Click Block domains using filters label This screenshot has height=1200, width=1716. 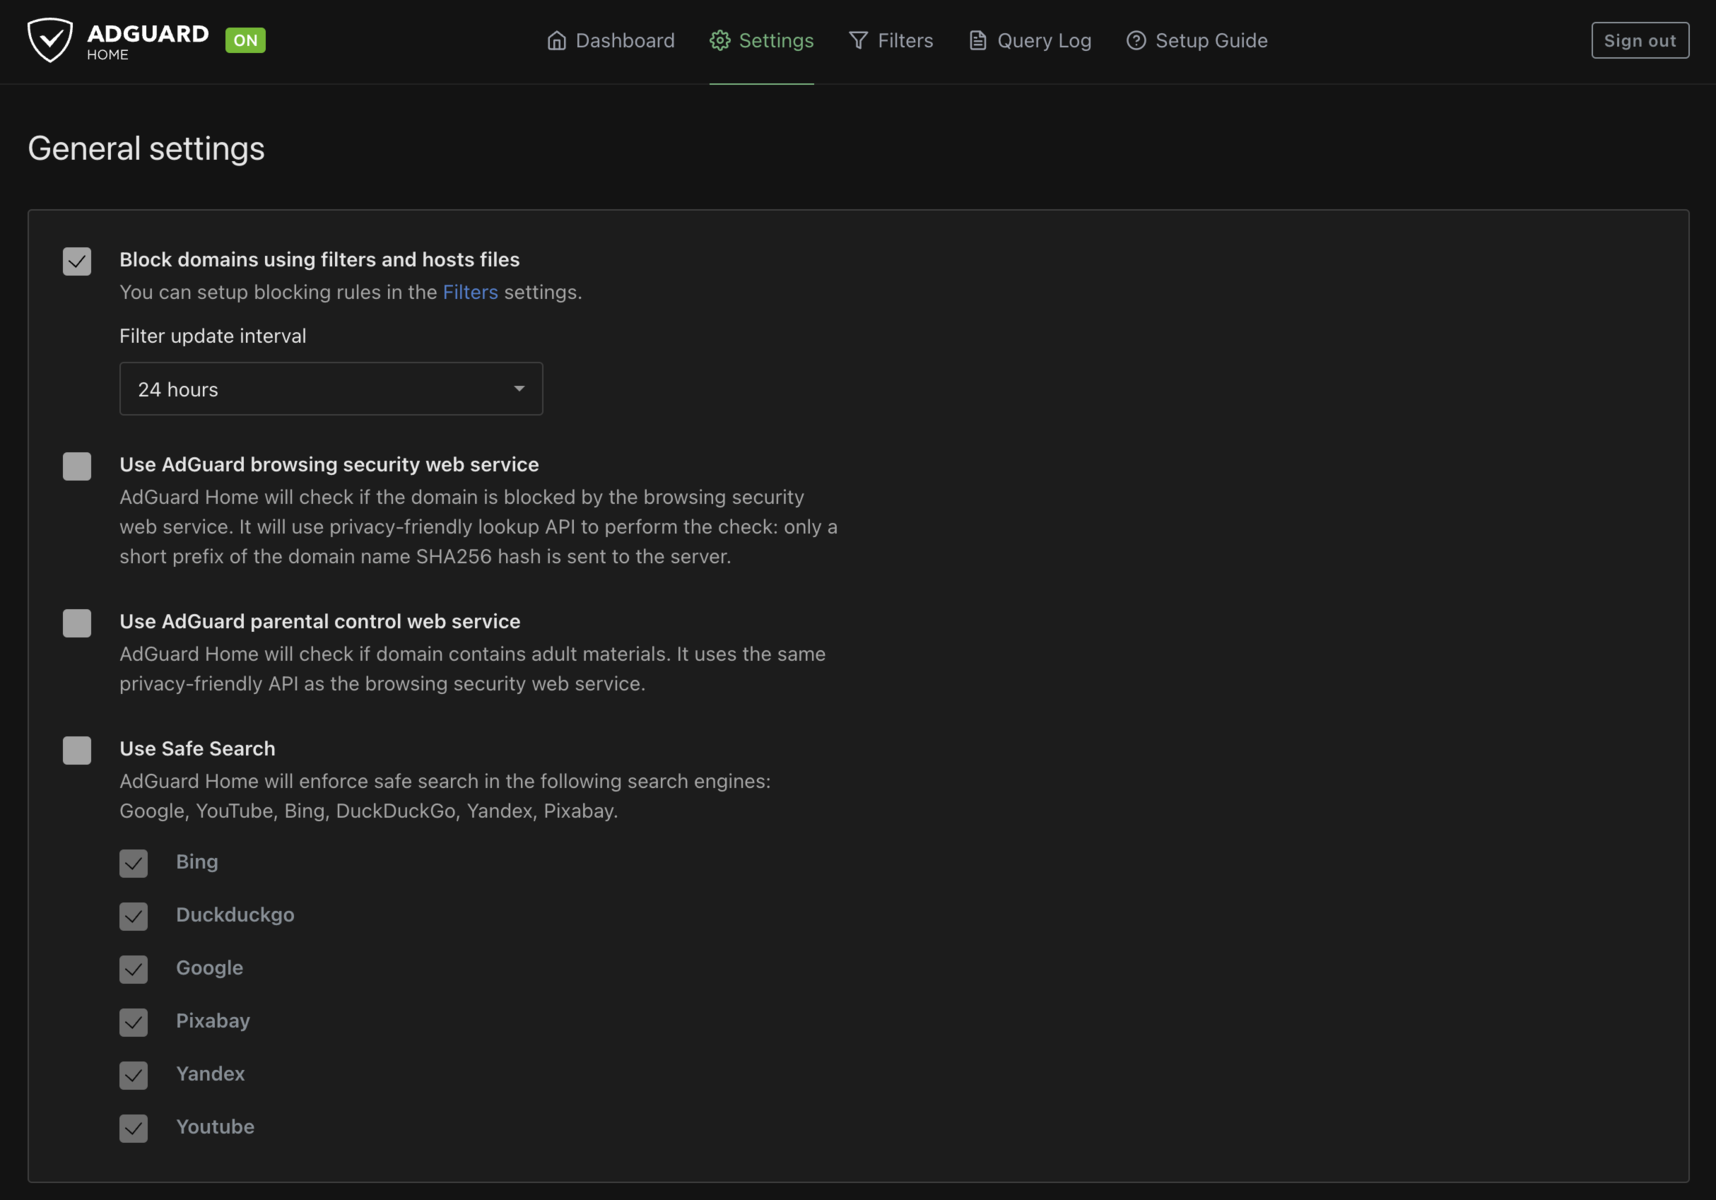pos(319,260)
